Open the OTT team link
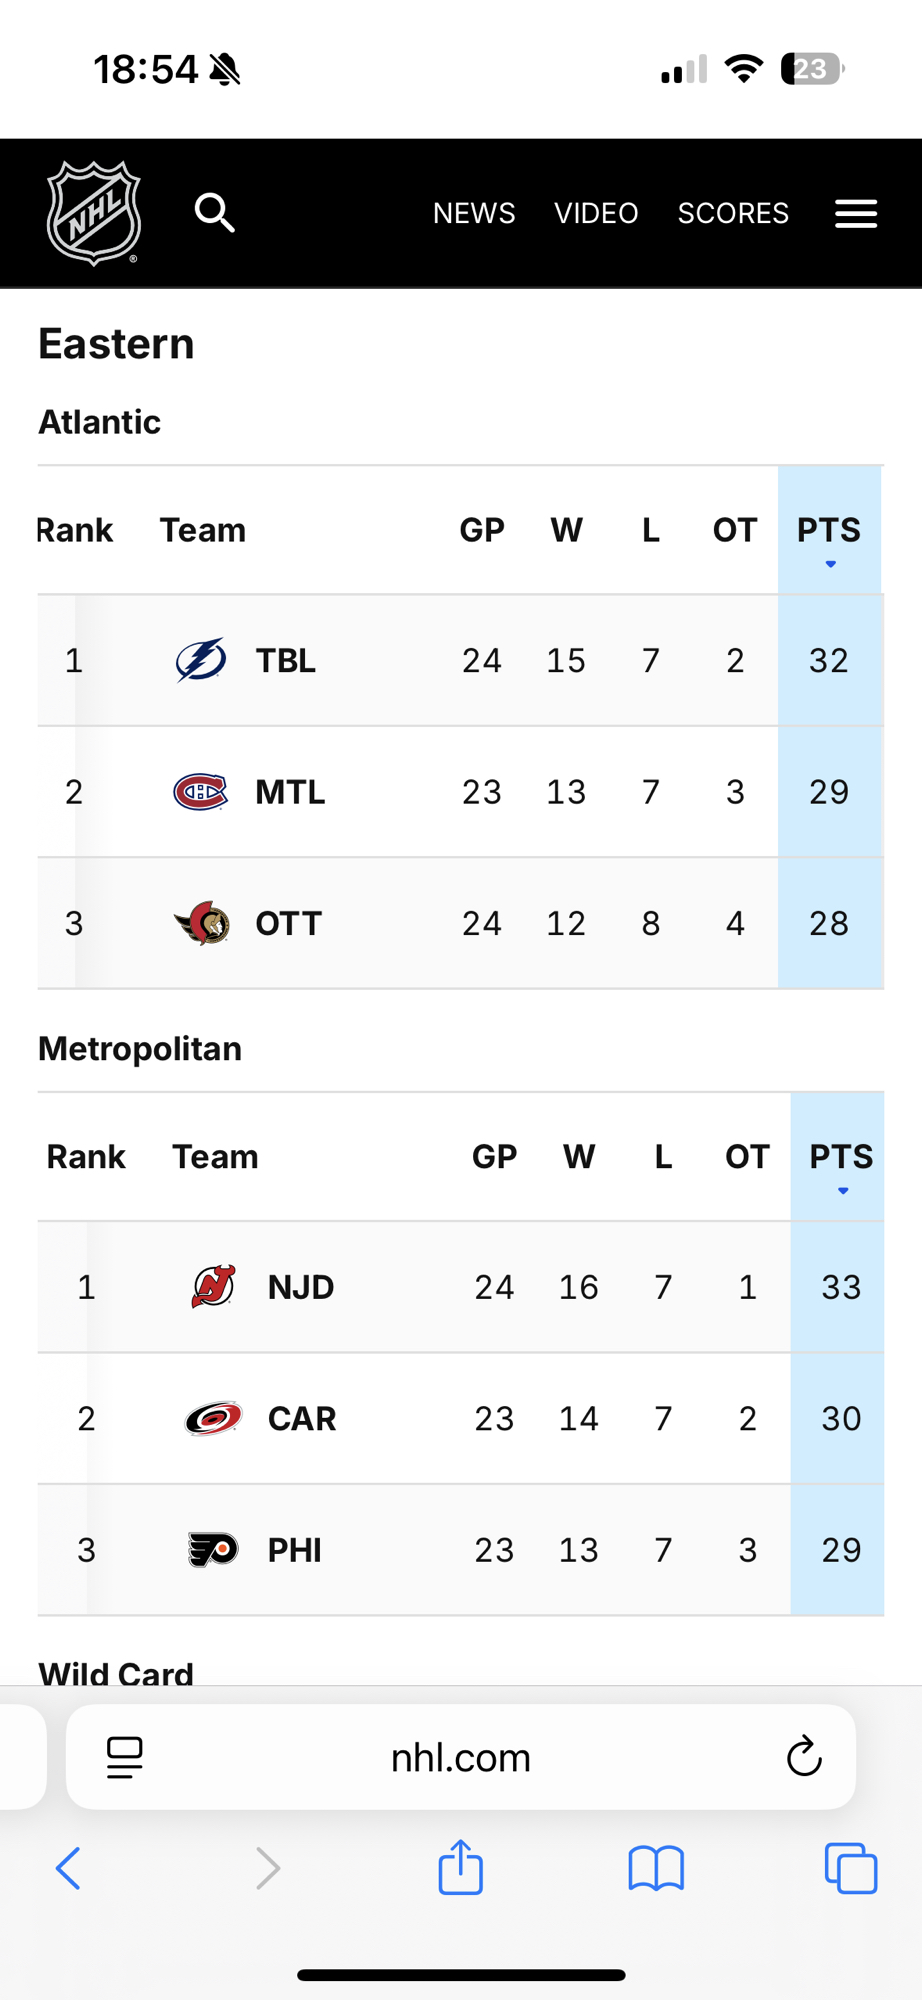 click(x=288, y=923)
